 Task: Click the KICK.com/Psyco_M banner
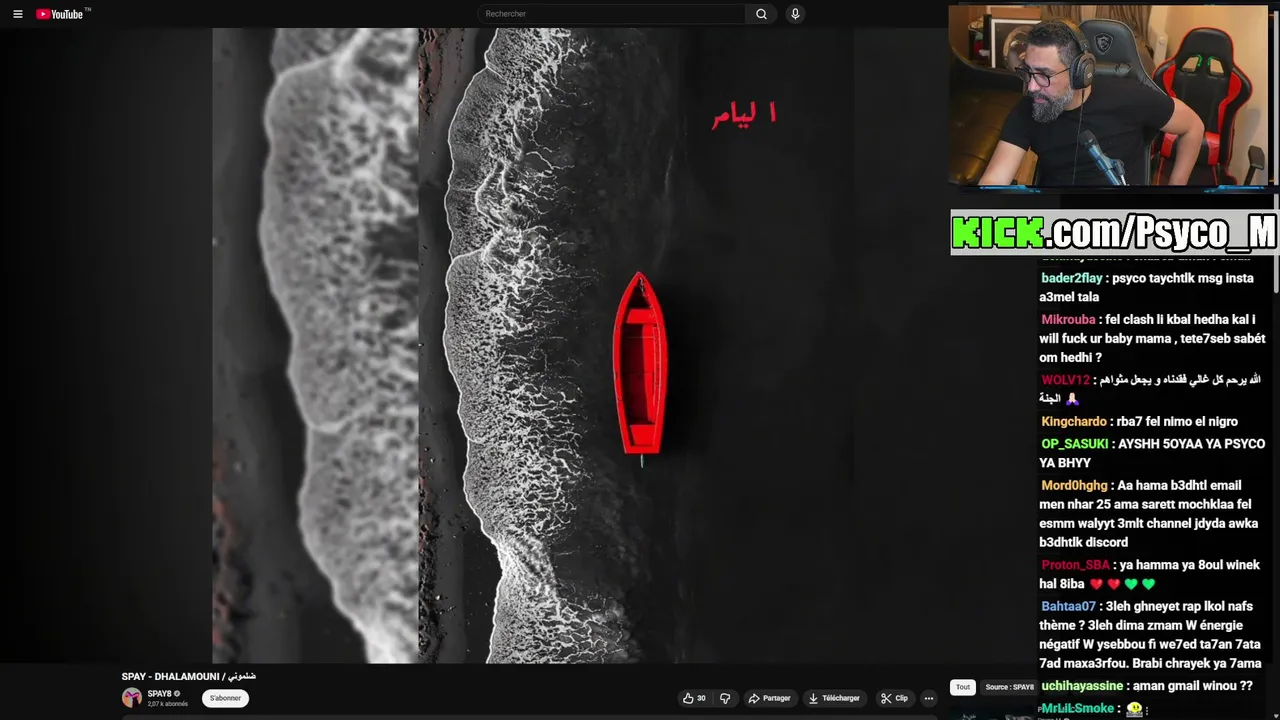point(1114,232)
